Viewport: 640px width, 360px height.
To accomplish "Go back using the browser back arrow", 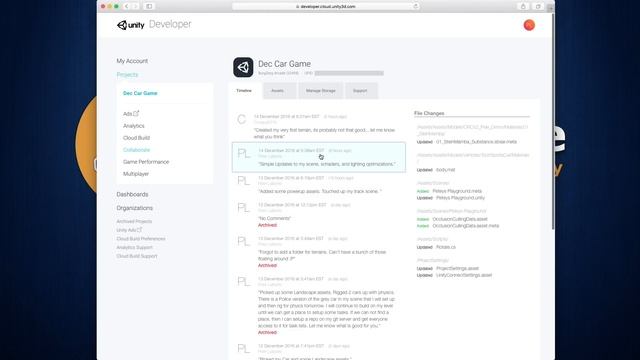I will (127, 6).
